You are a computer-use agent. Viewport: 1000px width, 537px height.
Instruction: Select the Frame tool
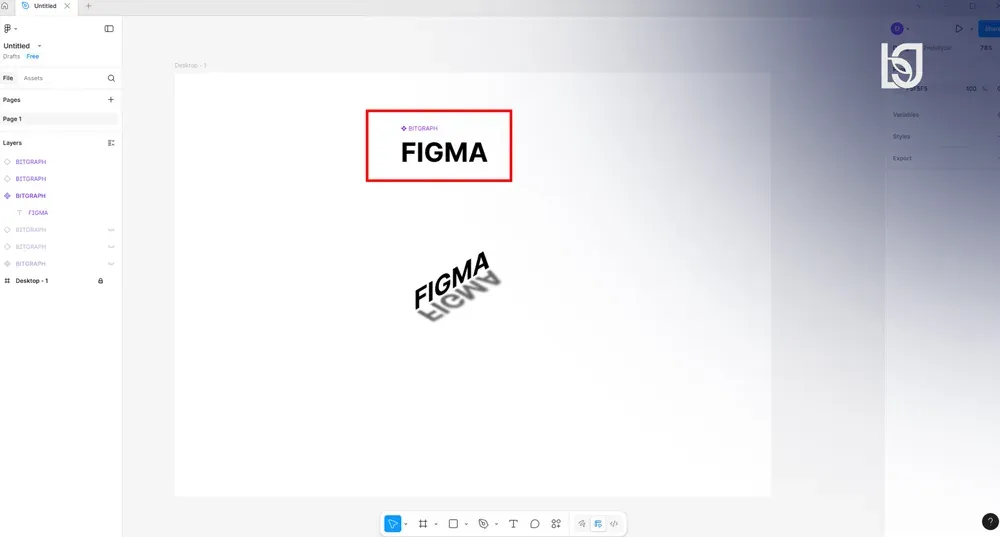[x=423, y=524]
